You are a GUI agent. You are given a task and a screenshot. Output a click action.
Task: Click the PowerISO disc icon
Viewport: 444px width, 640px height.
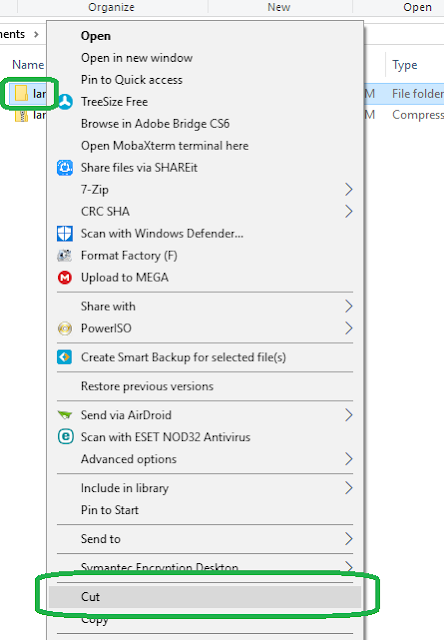(65, 328)
